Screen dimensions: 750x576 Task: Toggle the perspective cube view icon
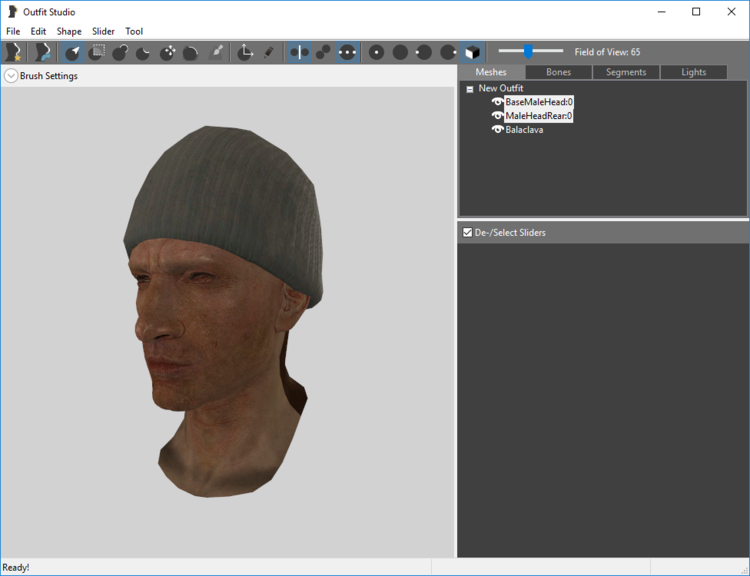[472, 52]
